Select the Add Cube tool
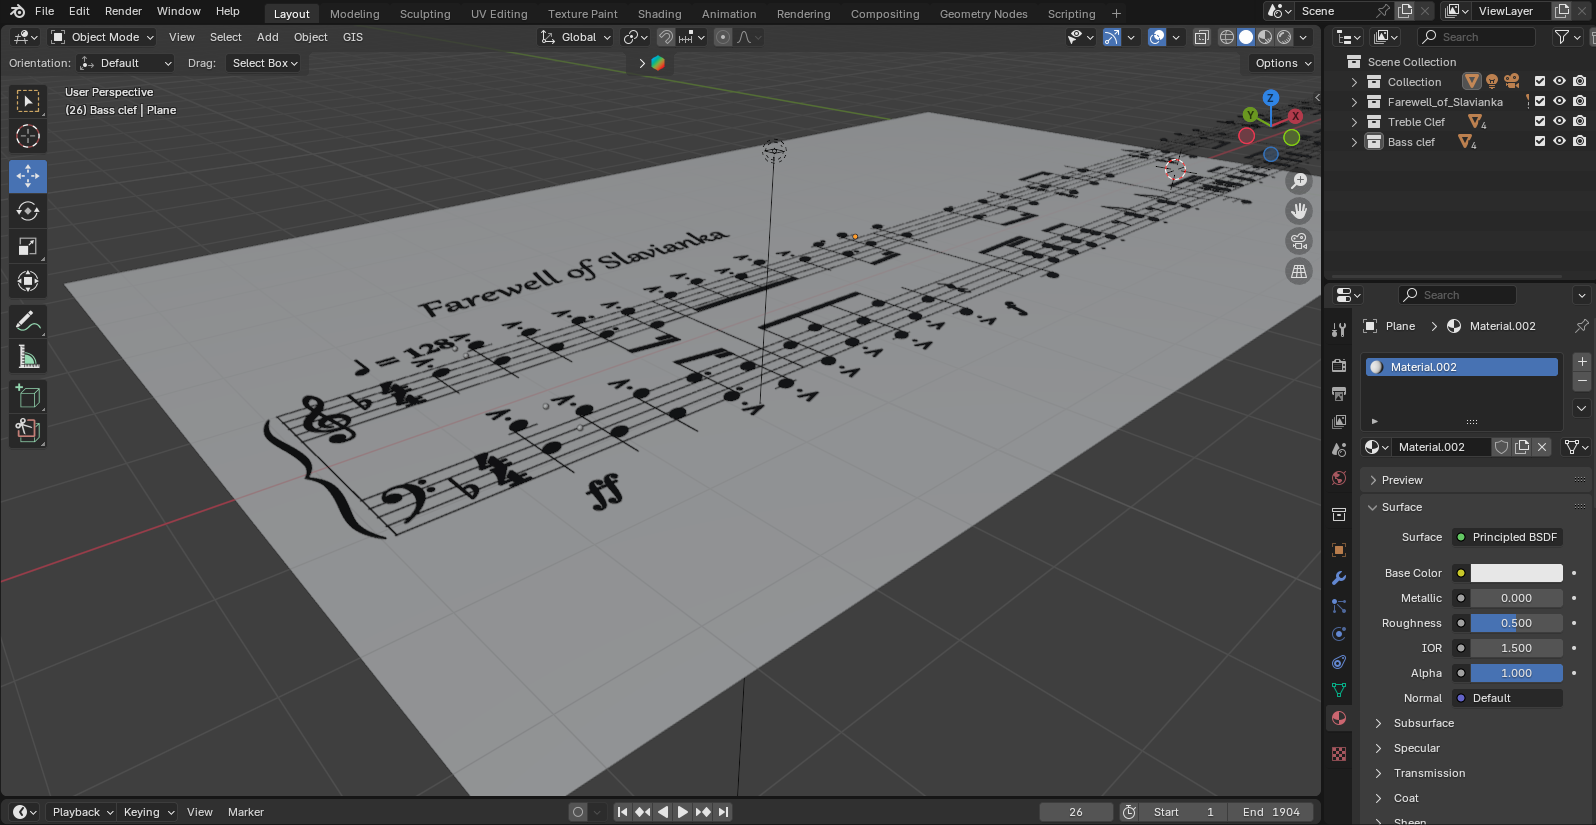Screen dimensions: 1596x825 [28, 397]
